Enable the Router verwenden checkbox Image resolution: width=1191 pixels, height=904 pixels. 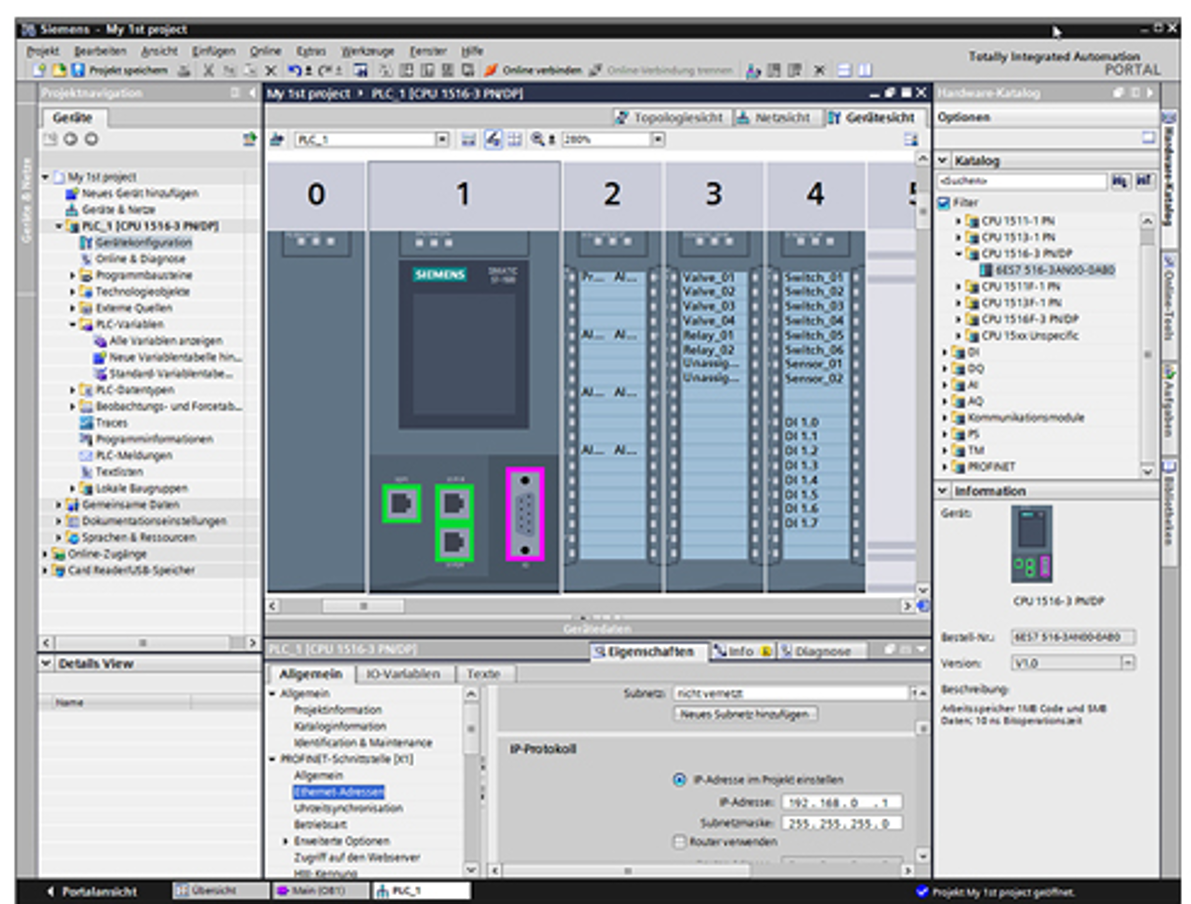pos(680,842)
